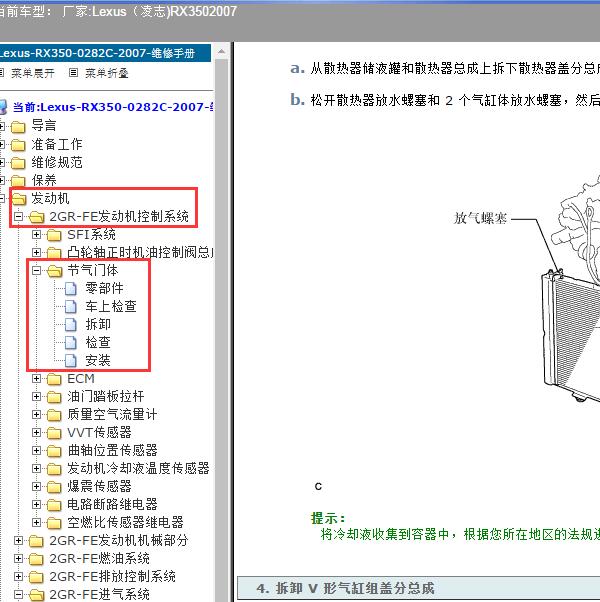Click the 菜单折叠 list icon
Image resolution: width=600 pixels, height=602 pixels.
click(x=73, y=73)
